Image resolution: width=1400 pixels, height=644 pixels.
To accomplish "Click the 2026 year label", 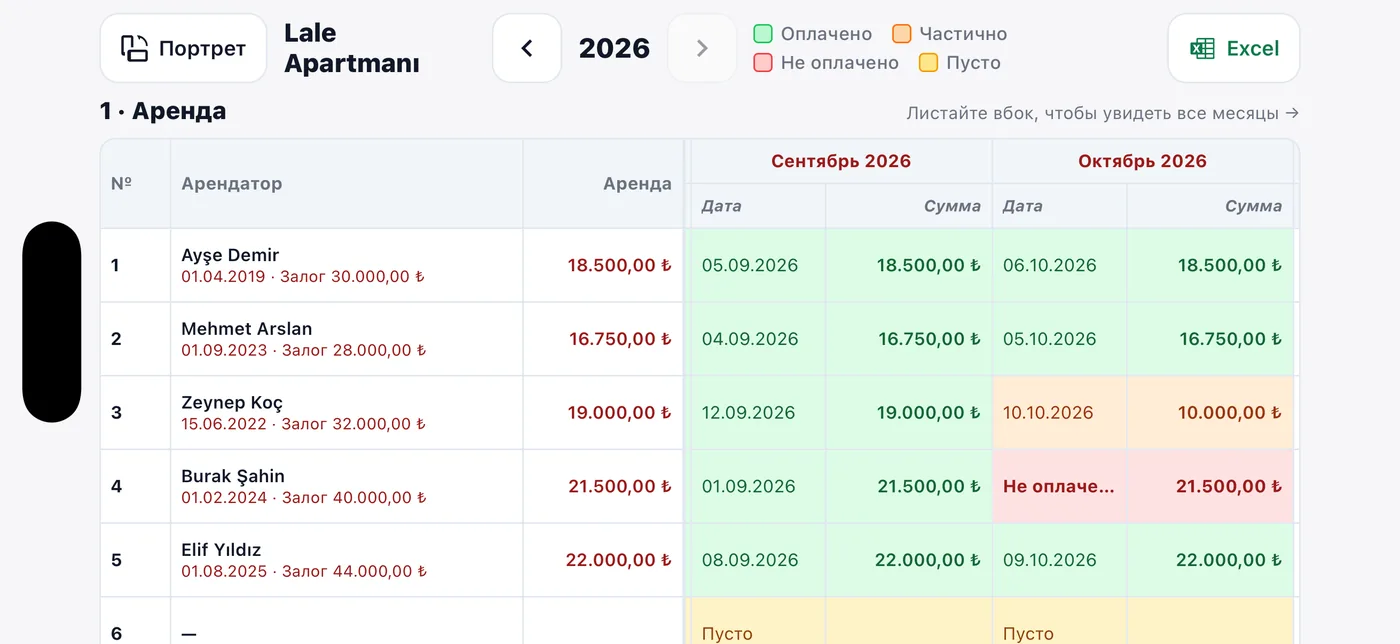I will pyautogui.click(x=614, y=48).
